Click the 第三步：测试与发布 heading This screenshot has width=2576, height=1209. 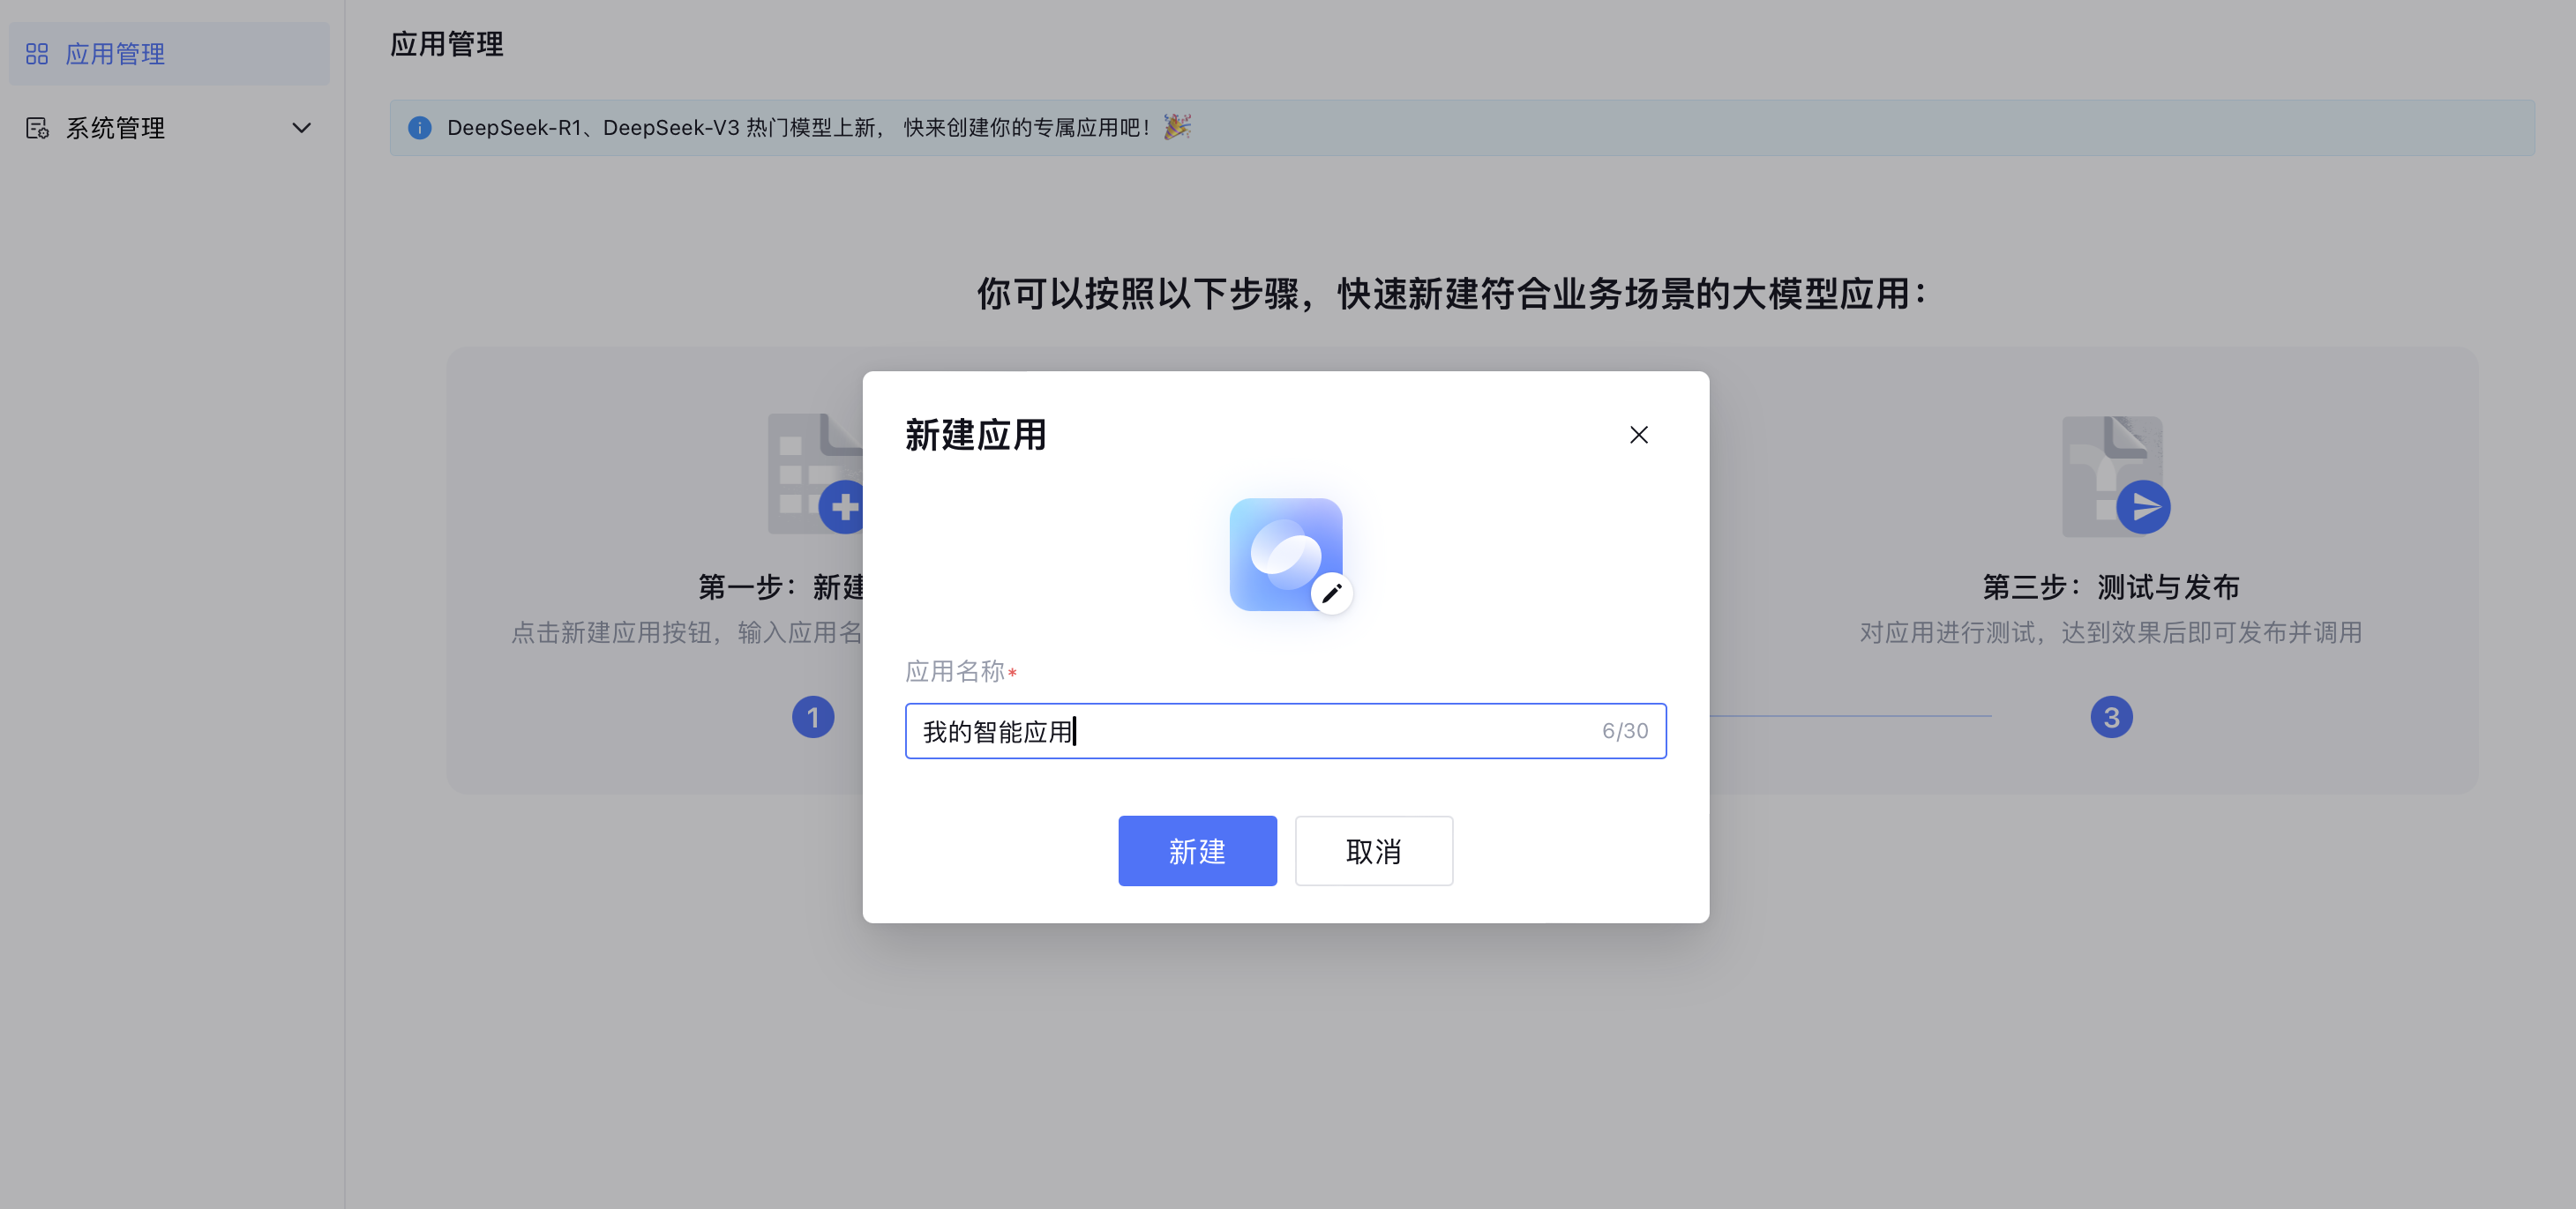pyautogui.click(x=2110, y=587)
